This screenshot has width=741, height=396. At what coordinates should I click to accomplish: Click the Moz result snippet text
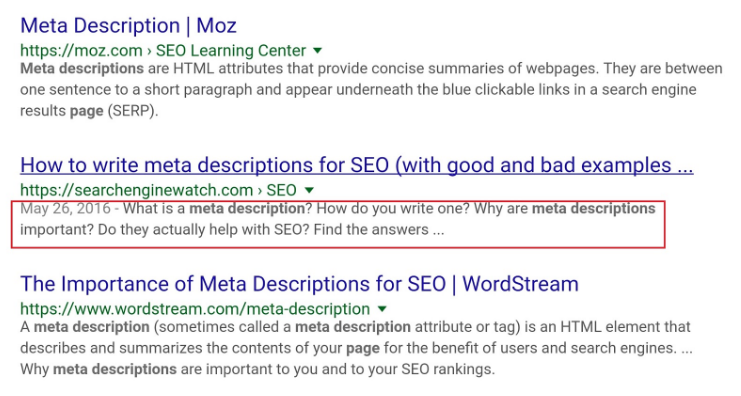click(x=371, y=90)
